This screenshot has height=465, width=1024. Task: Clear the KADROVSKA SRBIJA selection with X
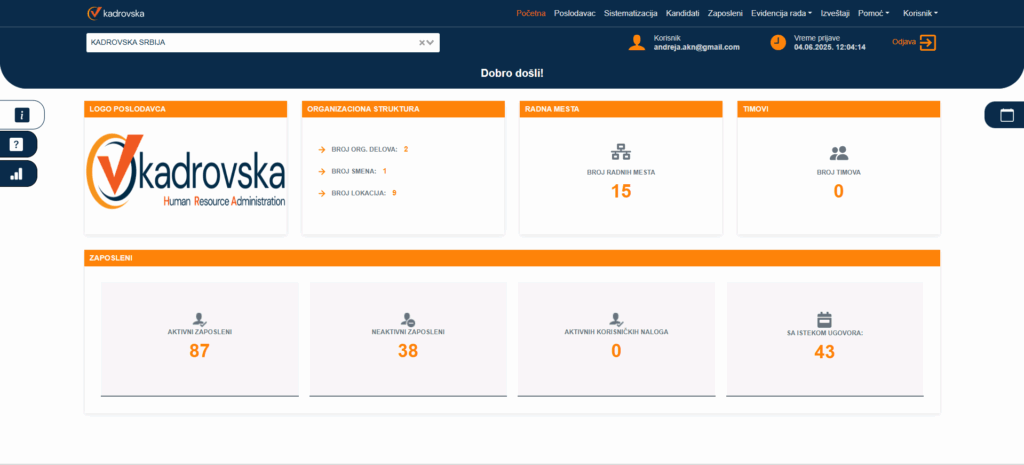[x=422, y=42]
